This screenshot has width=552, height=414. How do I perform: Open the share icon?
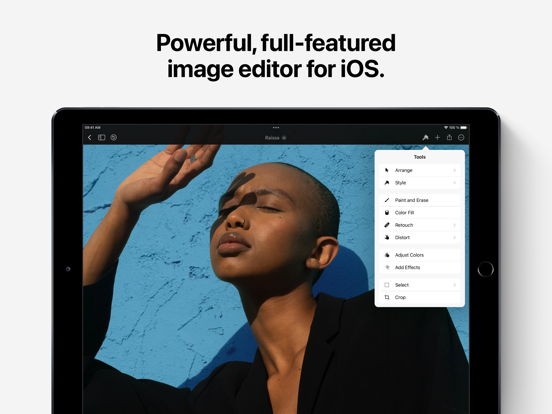(x=449, y=137)
